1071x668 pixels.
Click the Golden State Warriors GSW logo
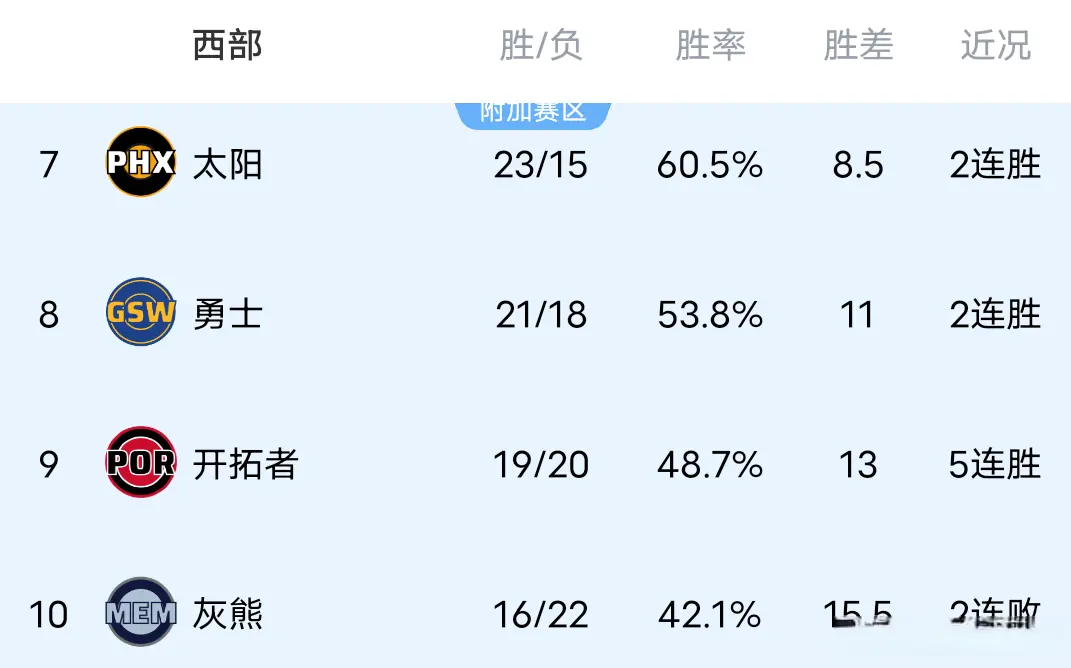coord(141,313)
